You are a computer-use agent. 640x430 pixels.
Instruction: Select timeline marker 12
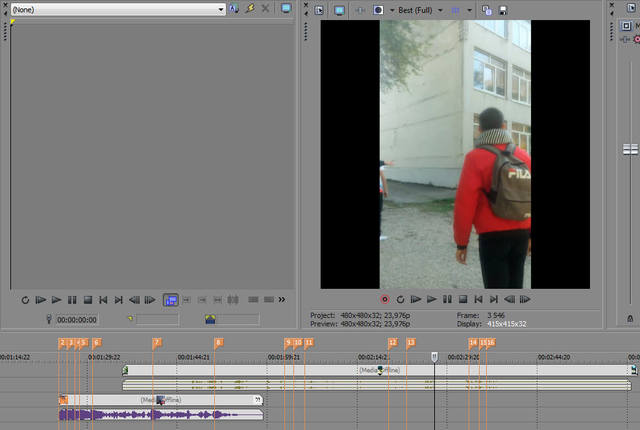(x=393, y=343)
